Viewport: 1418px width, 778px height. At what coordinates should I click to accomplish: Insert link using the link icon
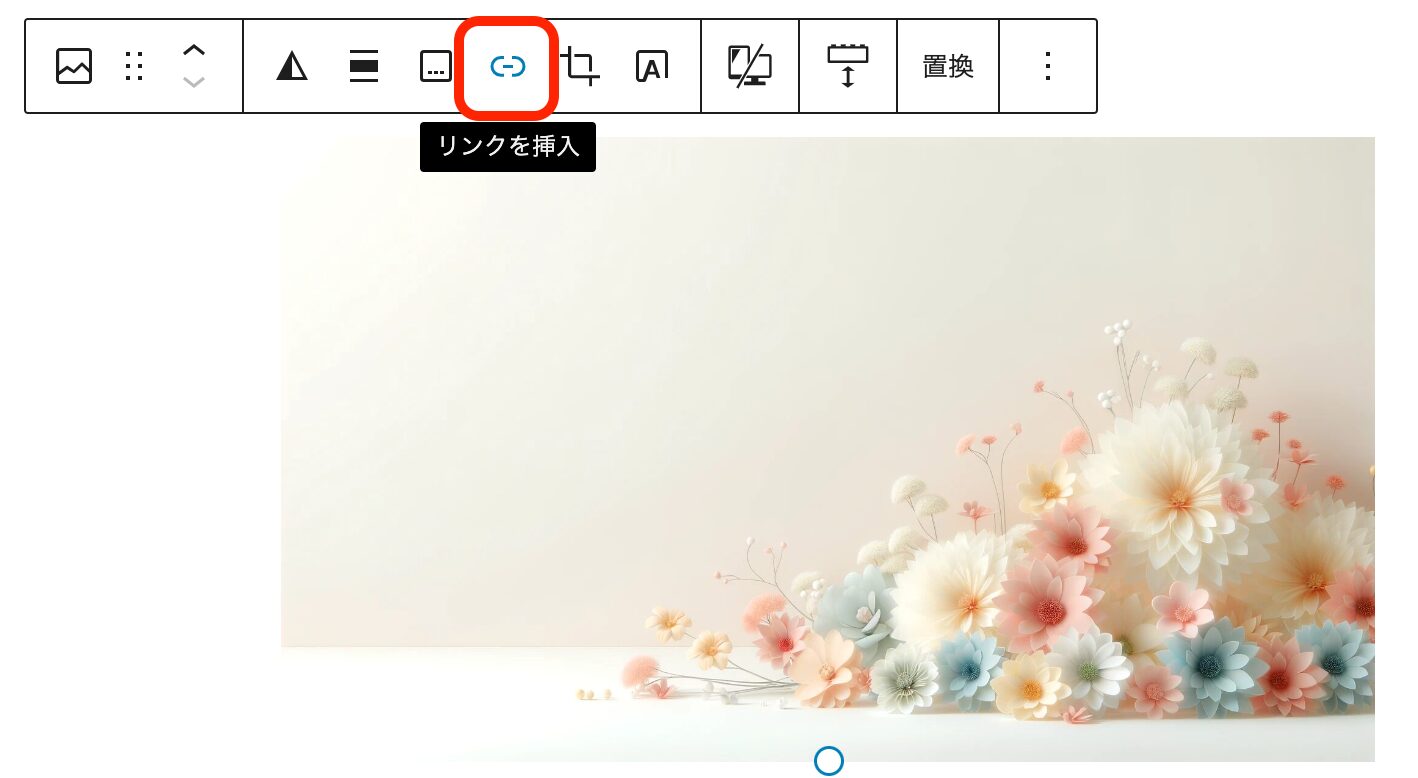[x=507, y=67]
